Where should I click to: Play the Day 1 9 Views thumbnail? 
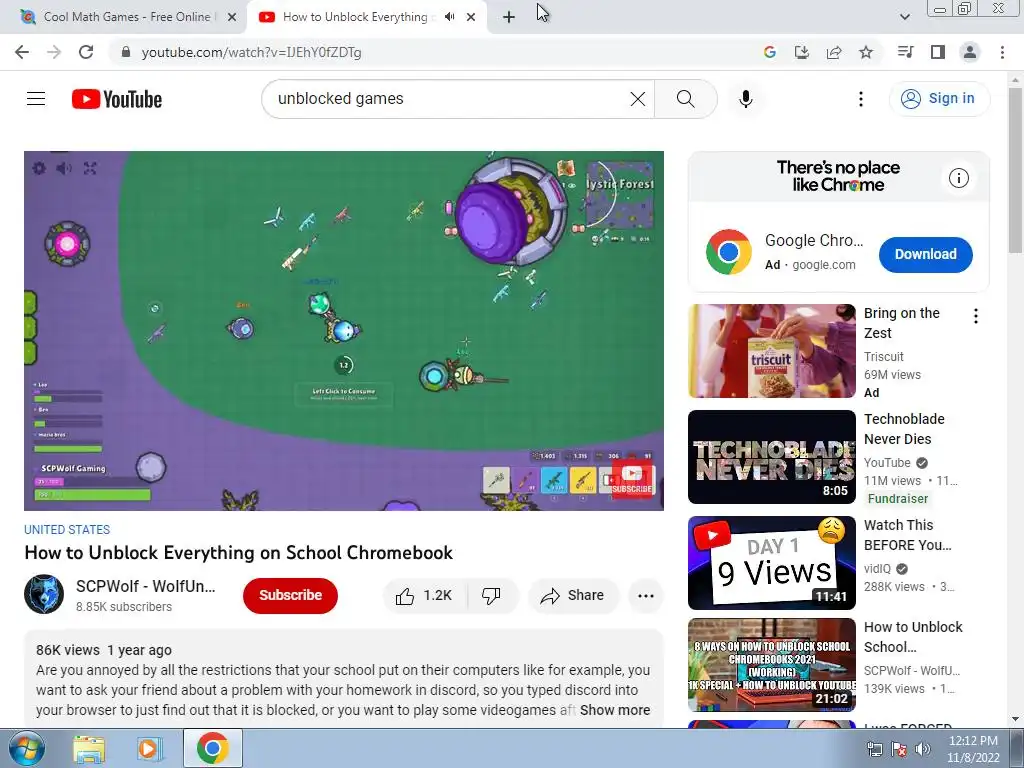click(x=772, y=563)
